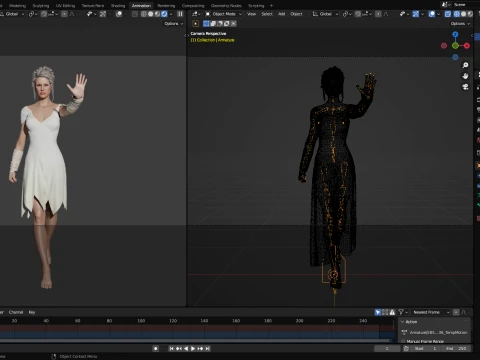Pause the render preview with the pause icon

point(180,14)
